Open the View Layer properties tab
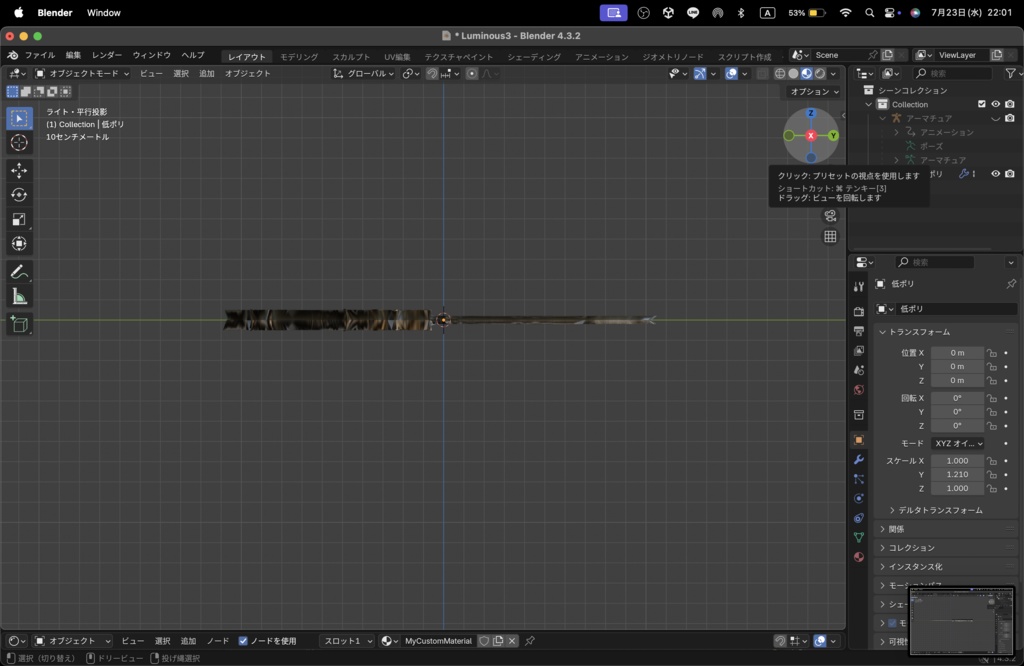Viewport: 1024px width, 666px height. tap(859, 351)
